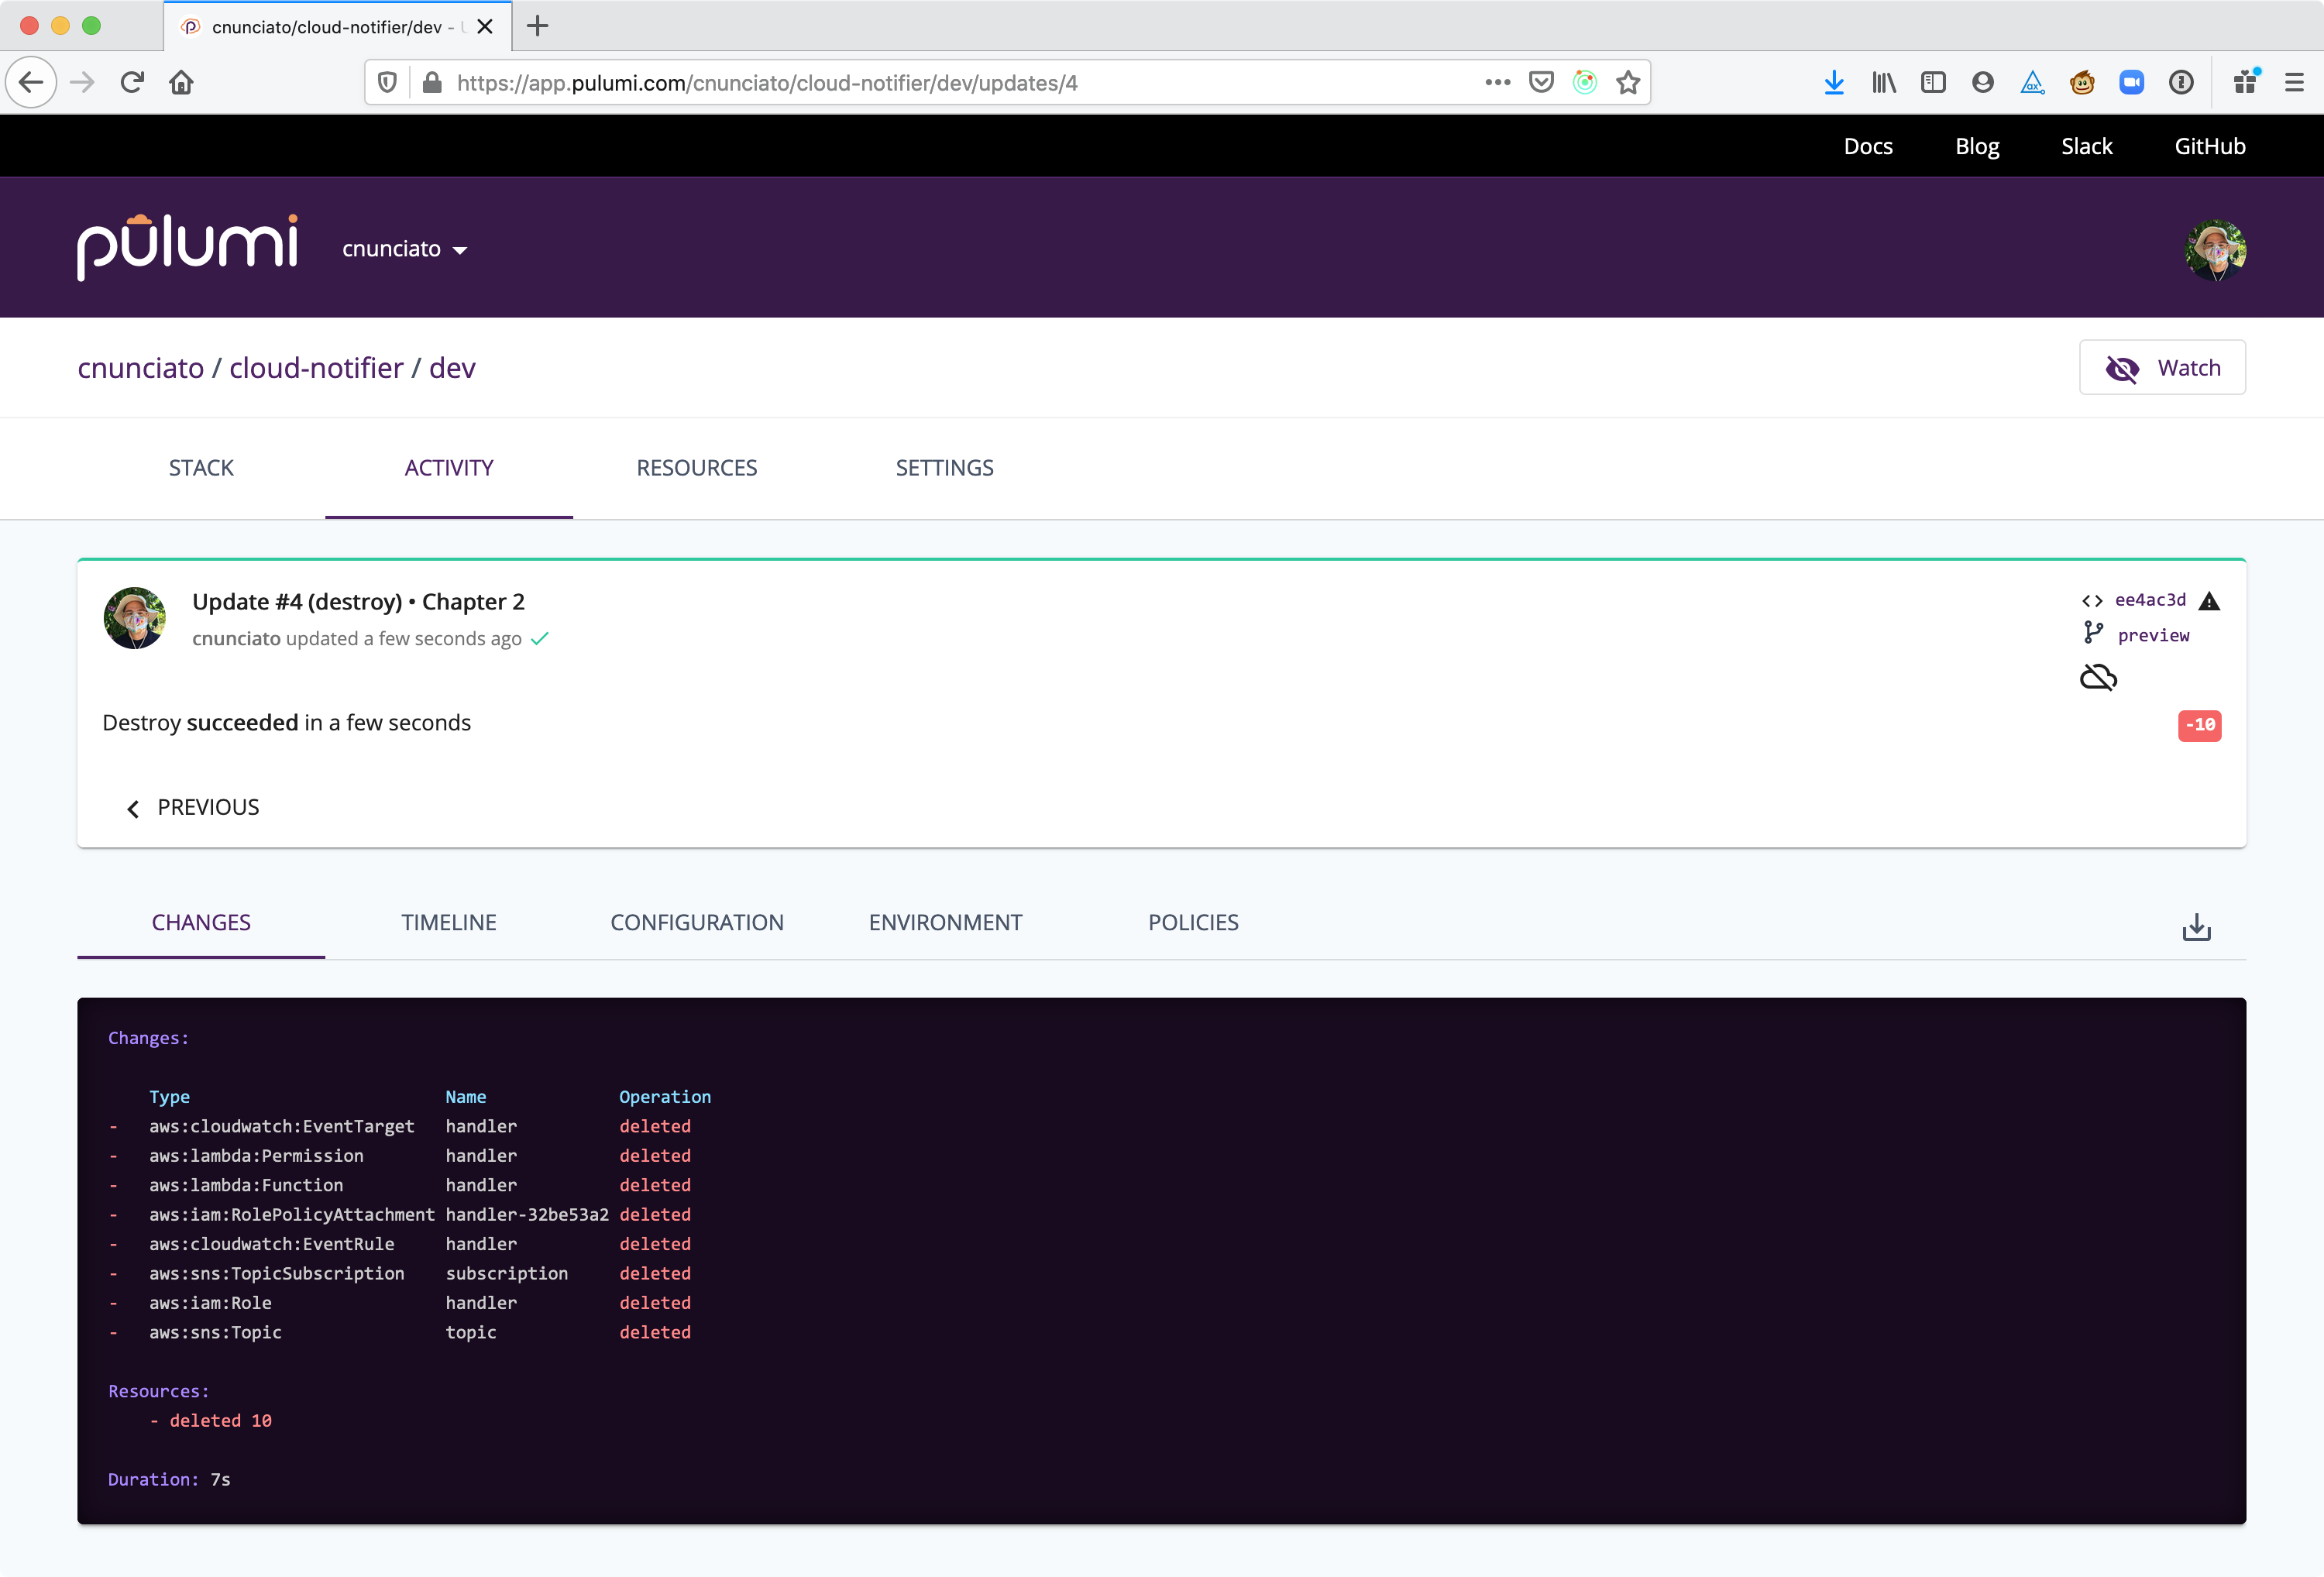Download the update log icon
The image size is (2324, 1577).
coord(2196,927)
